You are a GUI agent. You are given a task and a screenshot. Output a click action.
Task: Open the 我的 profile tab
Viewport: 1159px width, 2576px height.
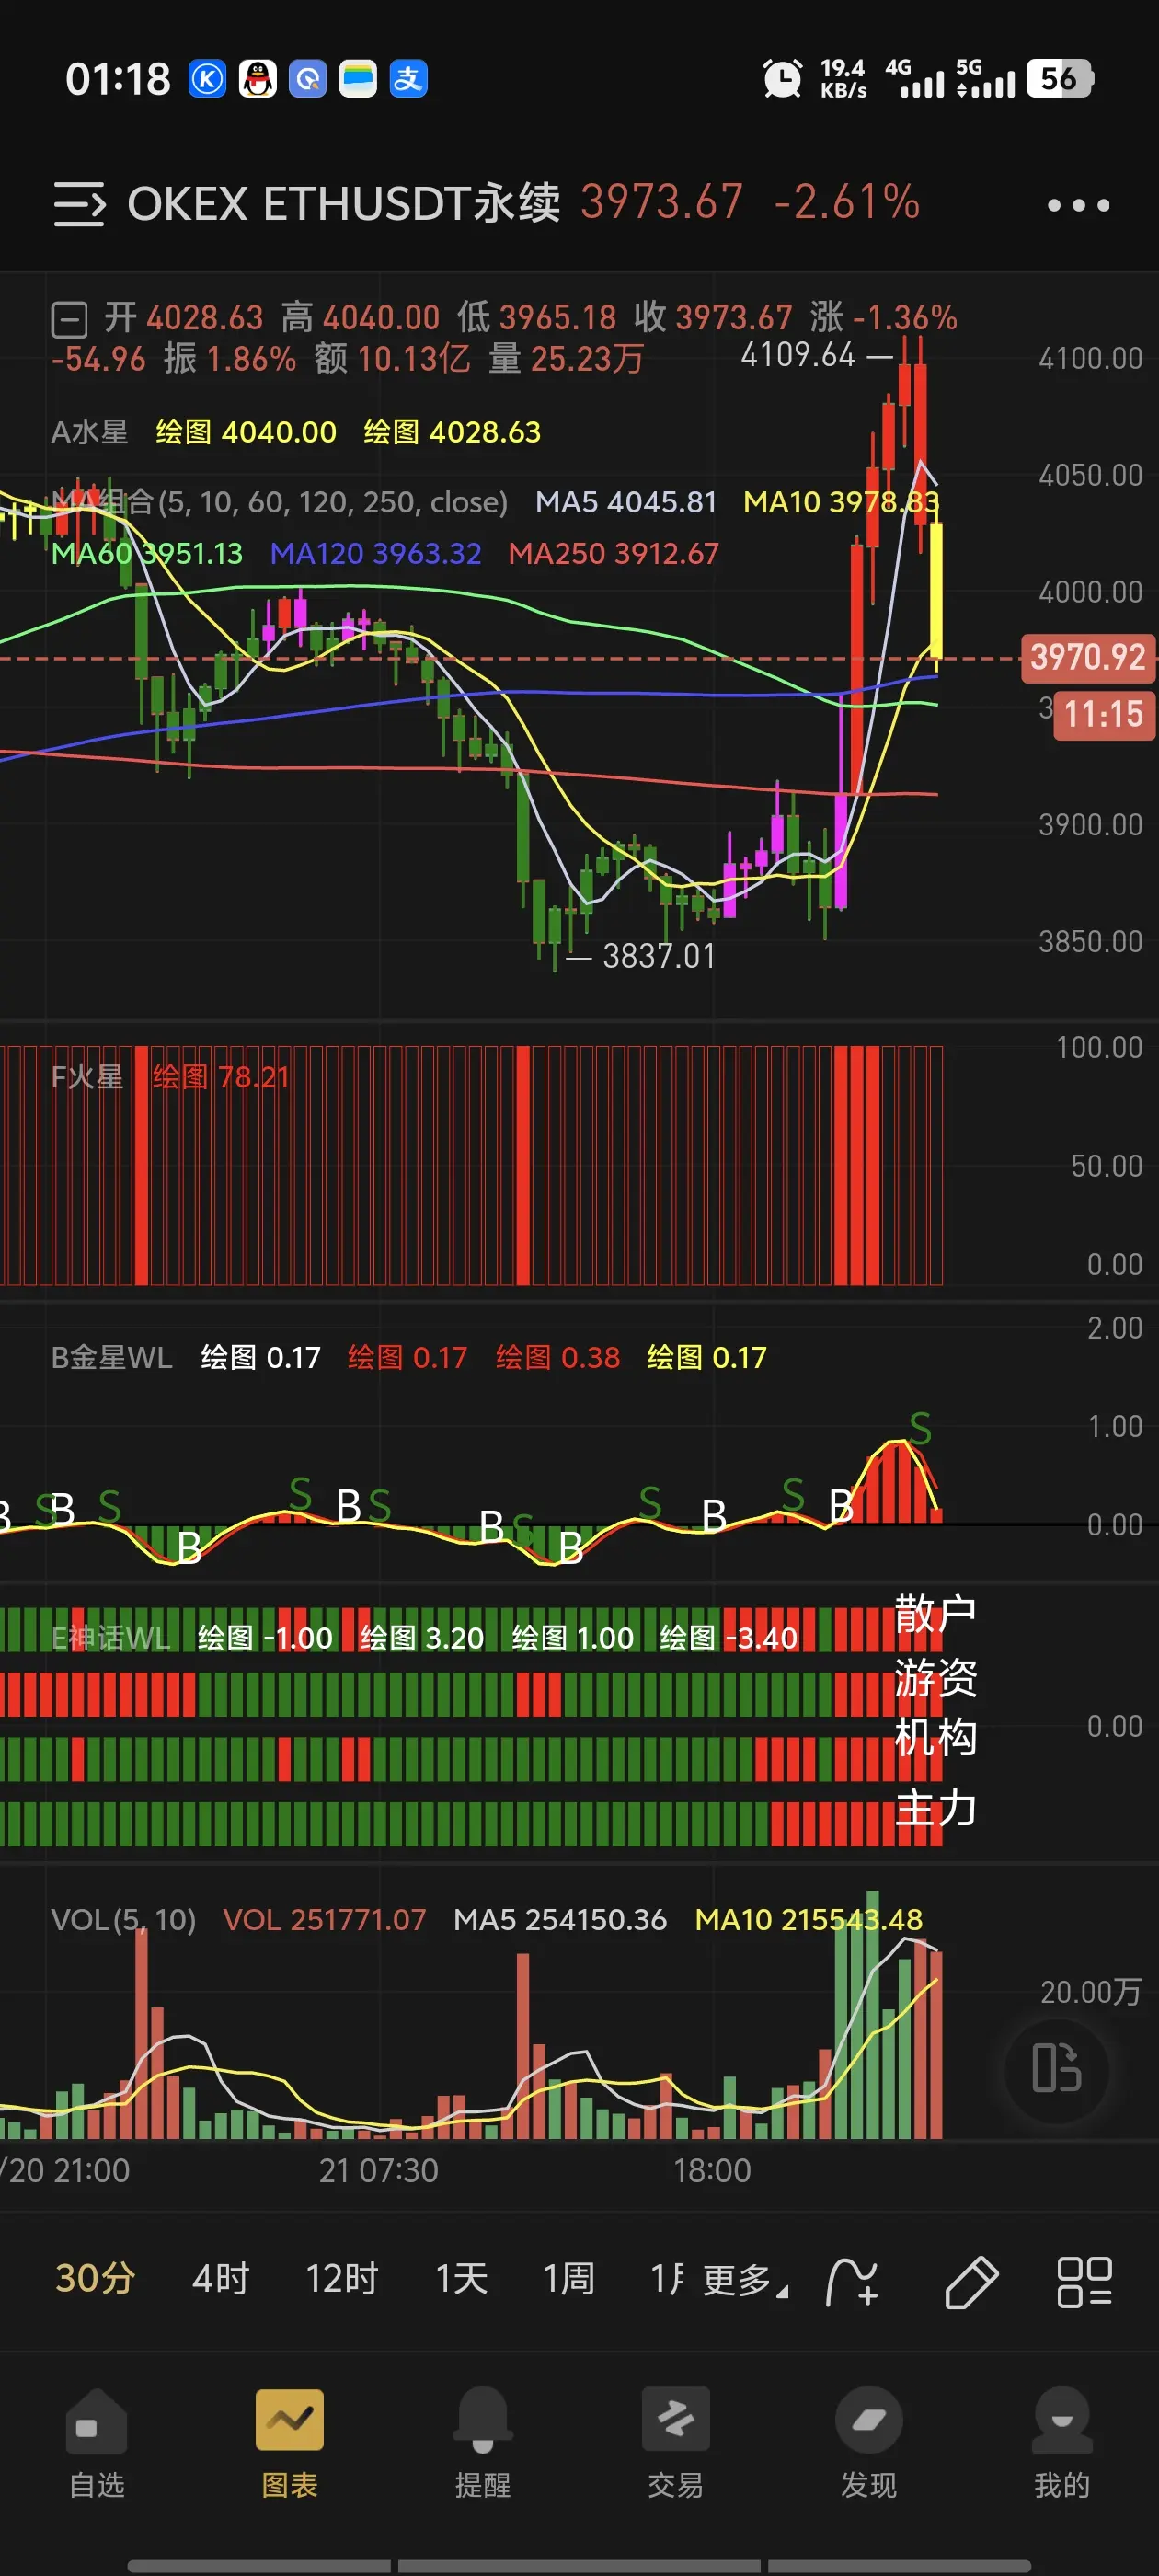pos(1062,2441)
